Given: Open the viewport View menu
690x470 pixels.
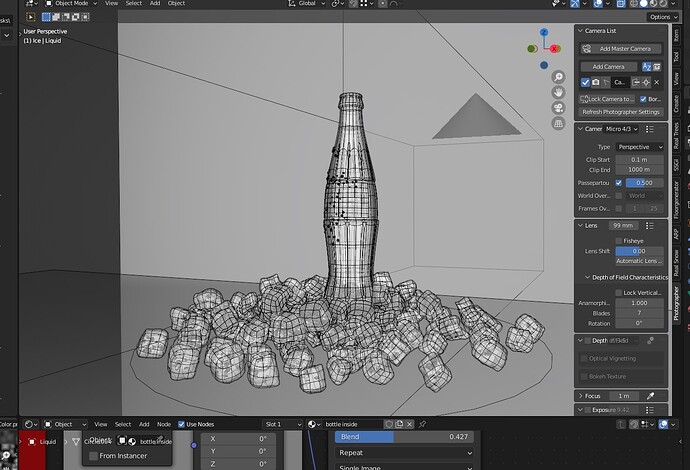Looking at the screenshot, I should [111, 4].
